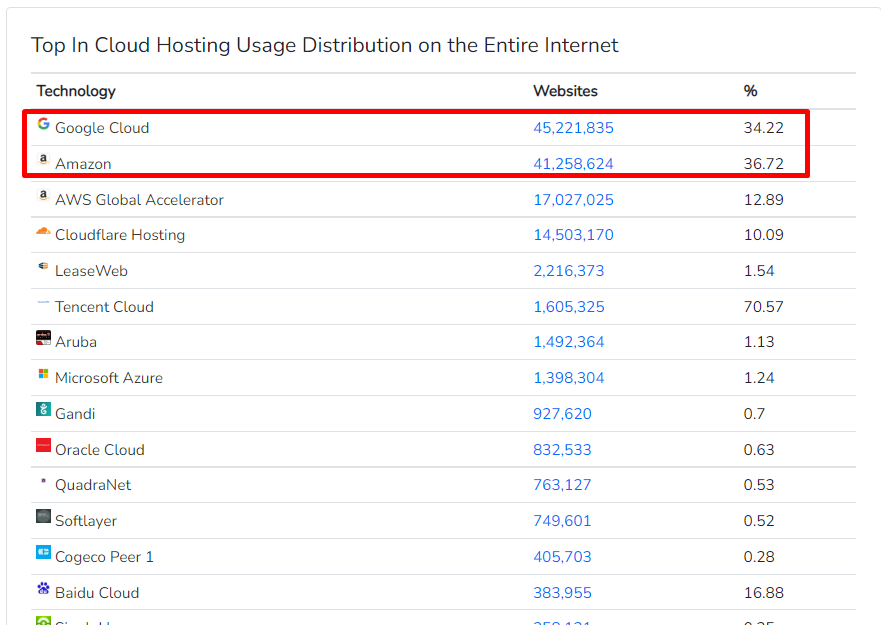This screenshot has width=881, height=625.
Task: Open the 41,258,624 websites link
Action: click(x=573, y=164)
